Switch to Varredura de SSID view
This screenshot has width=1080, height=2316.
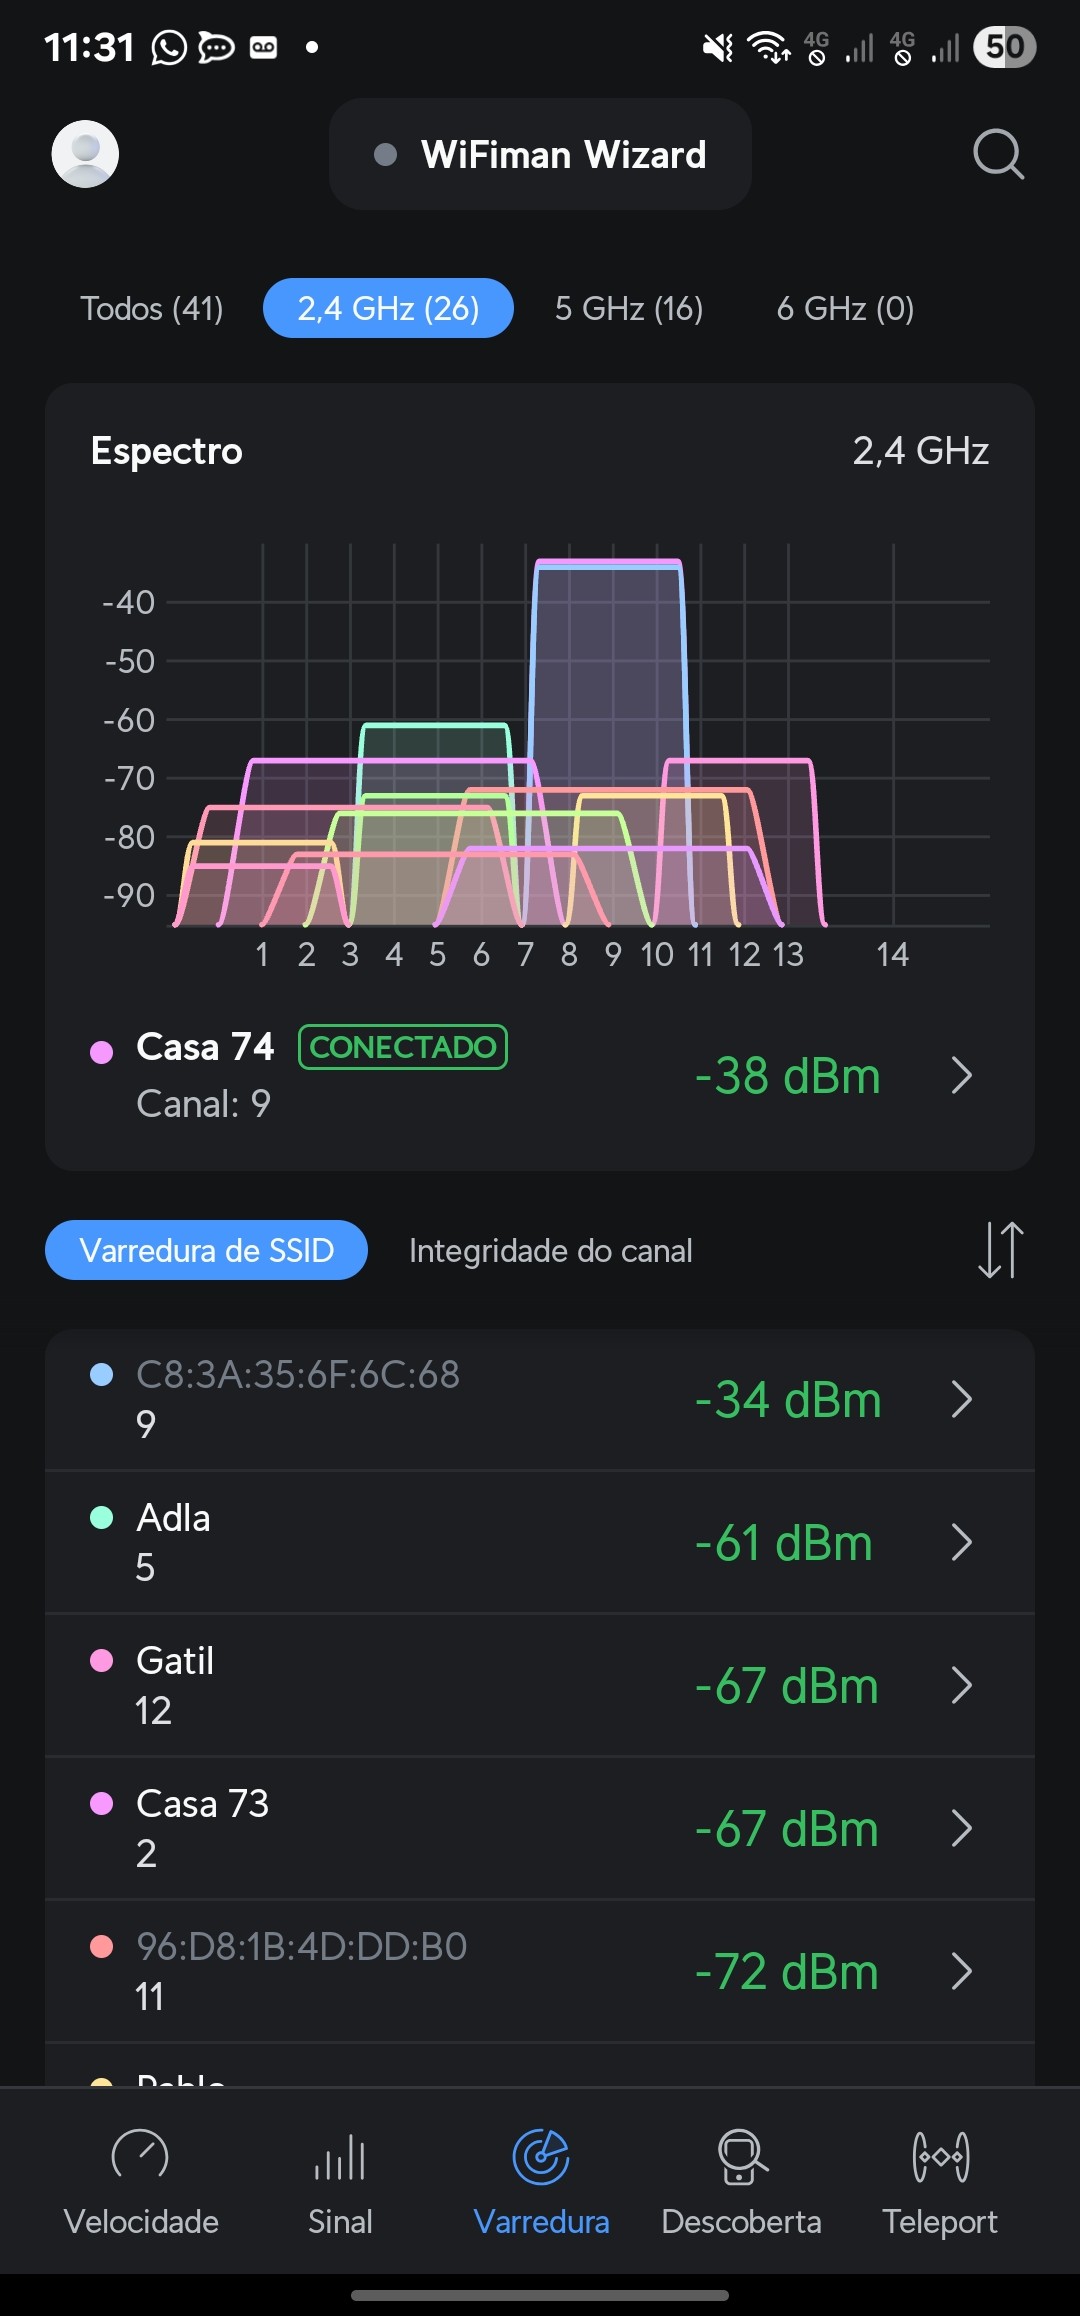coord(206,1250)
